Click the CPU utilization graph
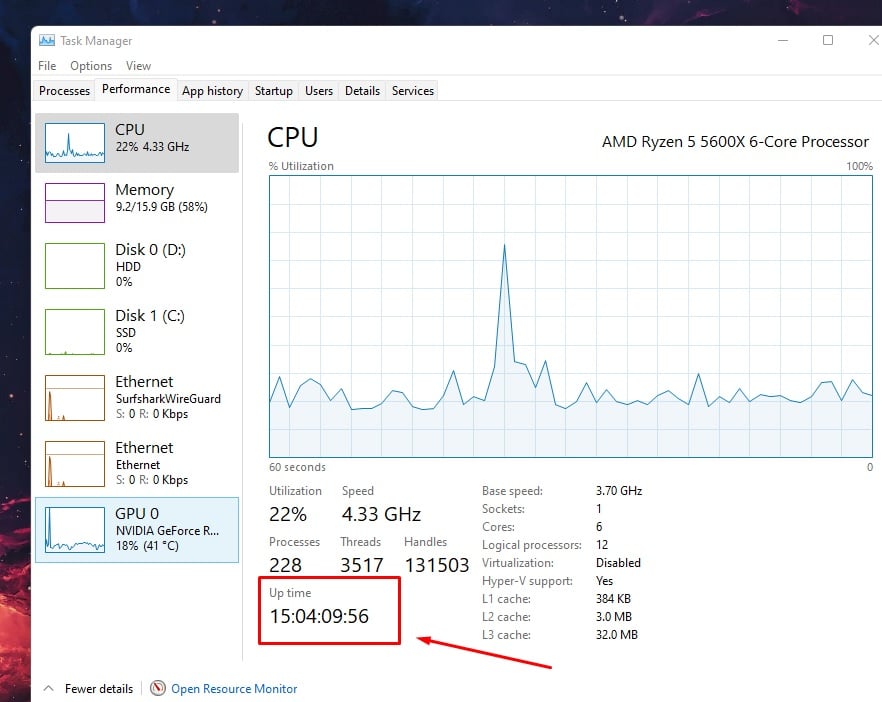This screenshot has height=702, width=882. click(x=571, y=316)
